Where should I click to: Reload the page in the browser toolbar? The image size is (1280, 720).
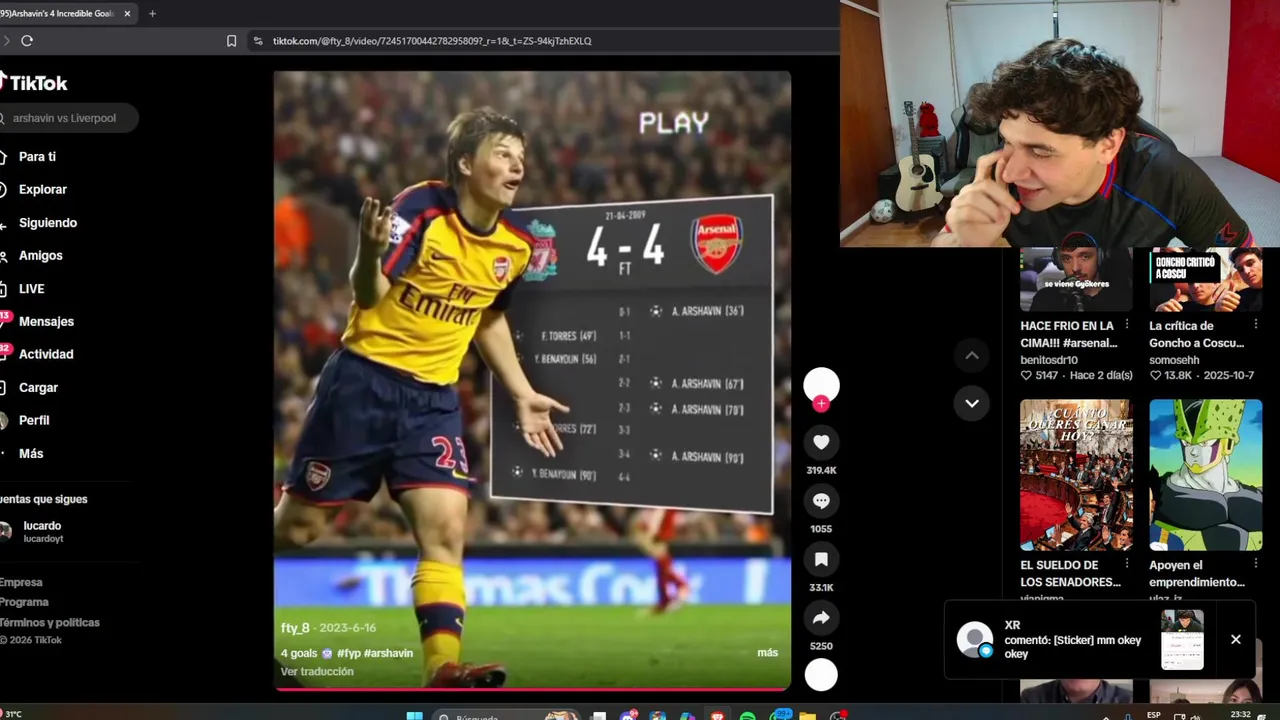click(27, 41)
